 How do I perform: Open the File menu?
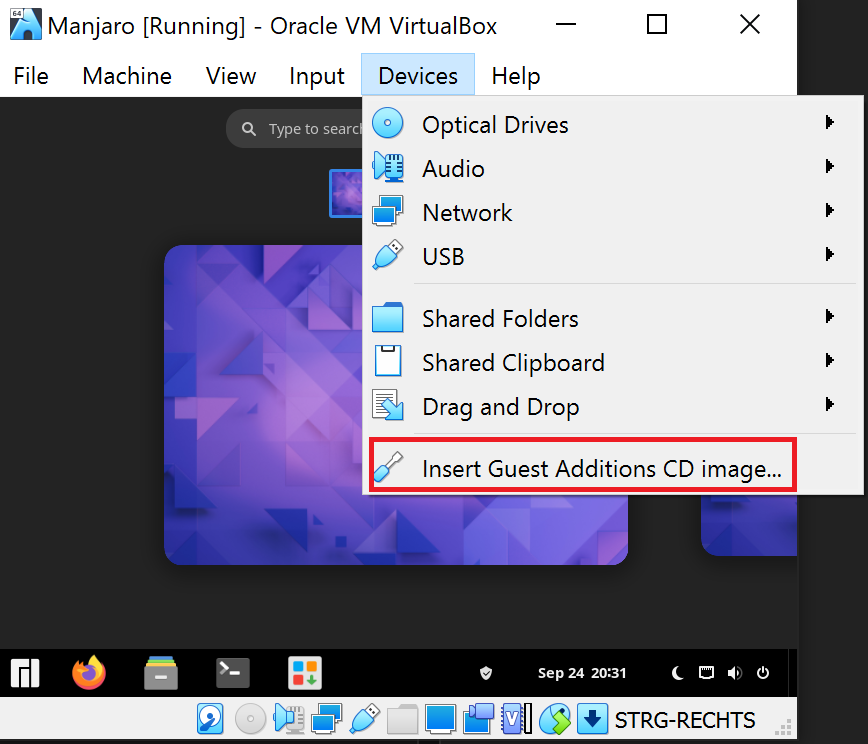click(31, 76)
